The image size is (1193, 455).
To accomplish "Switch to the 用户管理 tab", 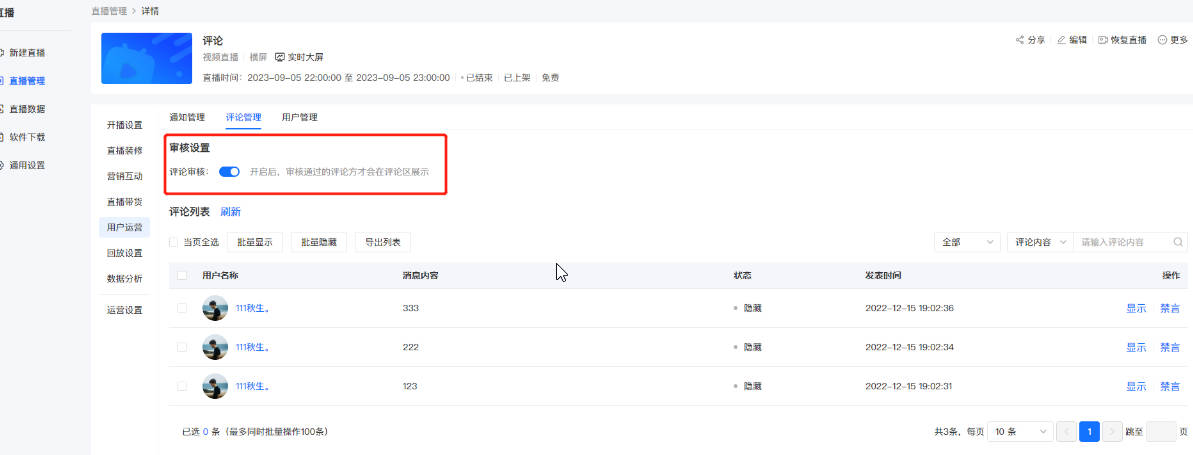I will (300, 117).
